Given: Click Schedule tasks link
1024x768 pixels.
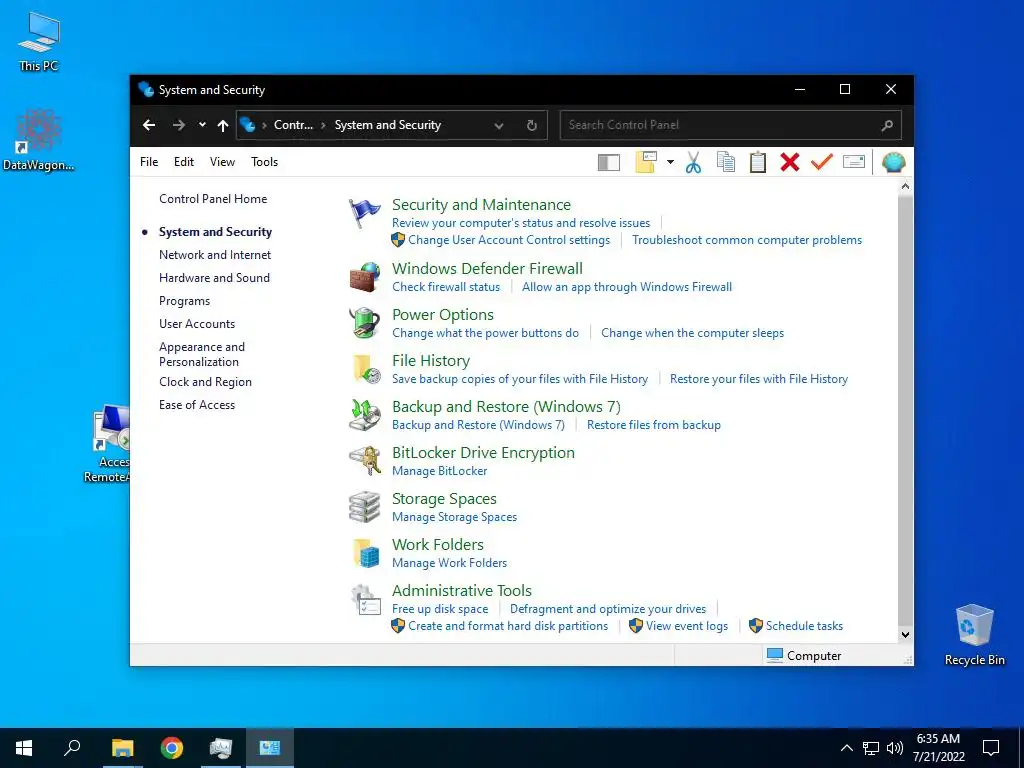Looking at the screenshot, I should (804, 626).
